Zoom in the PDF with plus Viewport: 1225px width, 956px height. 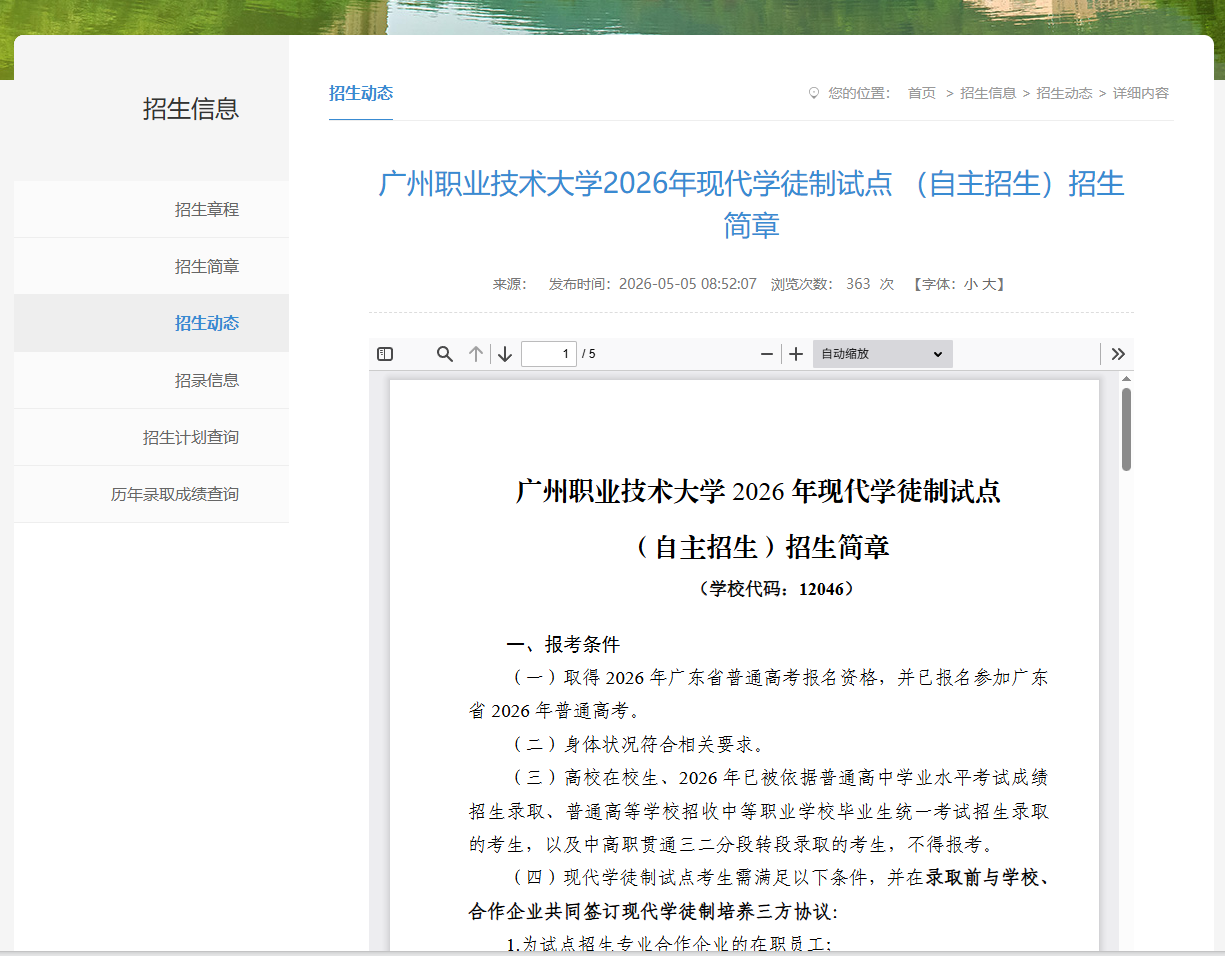click(x=796, y=354)
